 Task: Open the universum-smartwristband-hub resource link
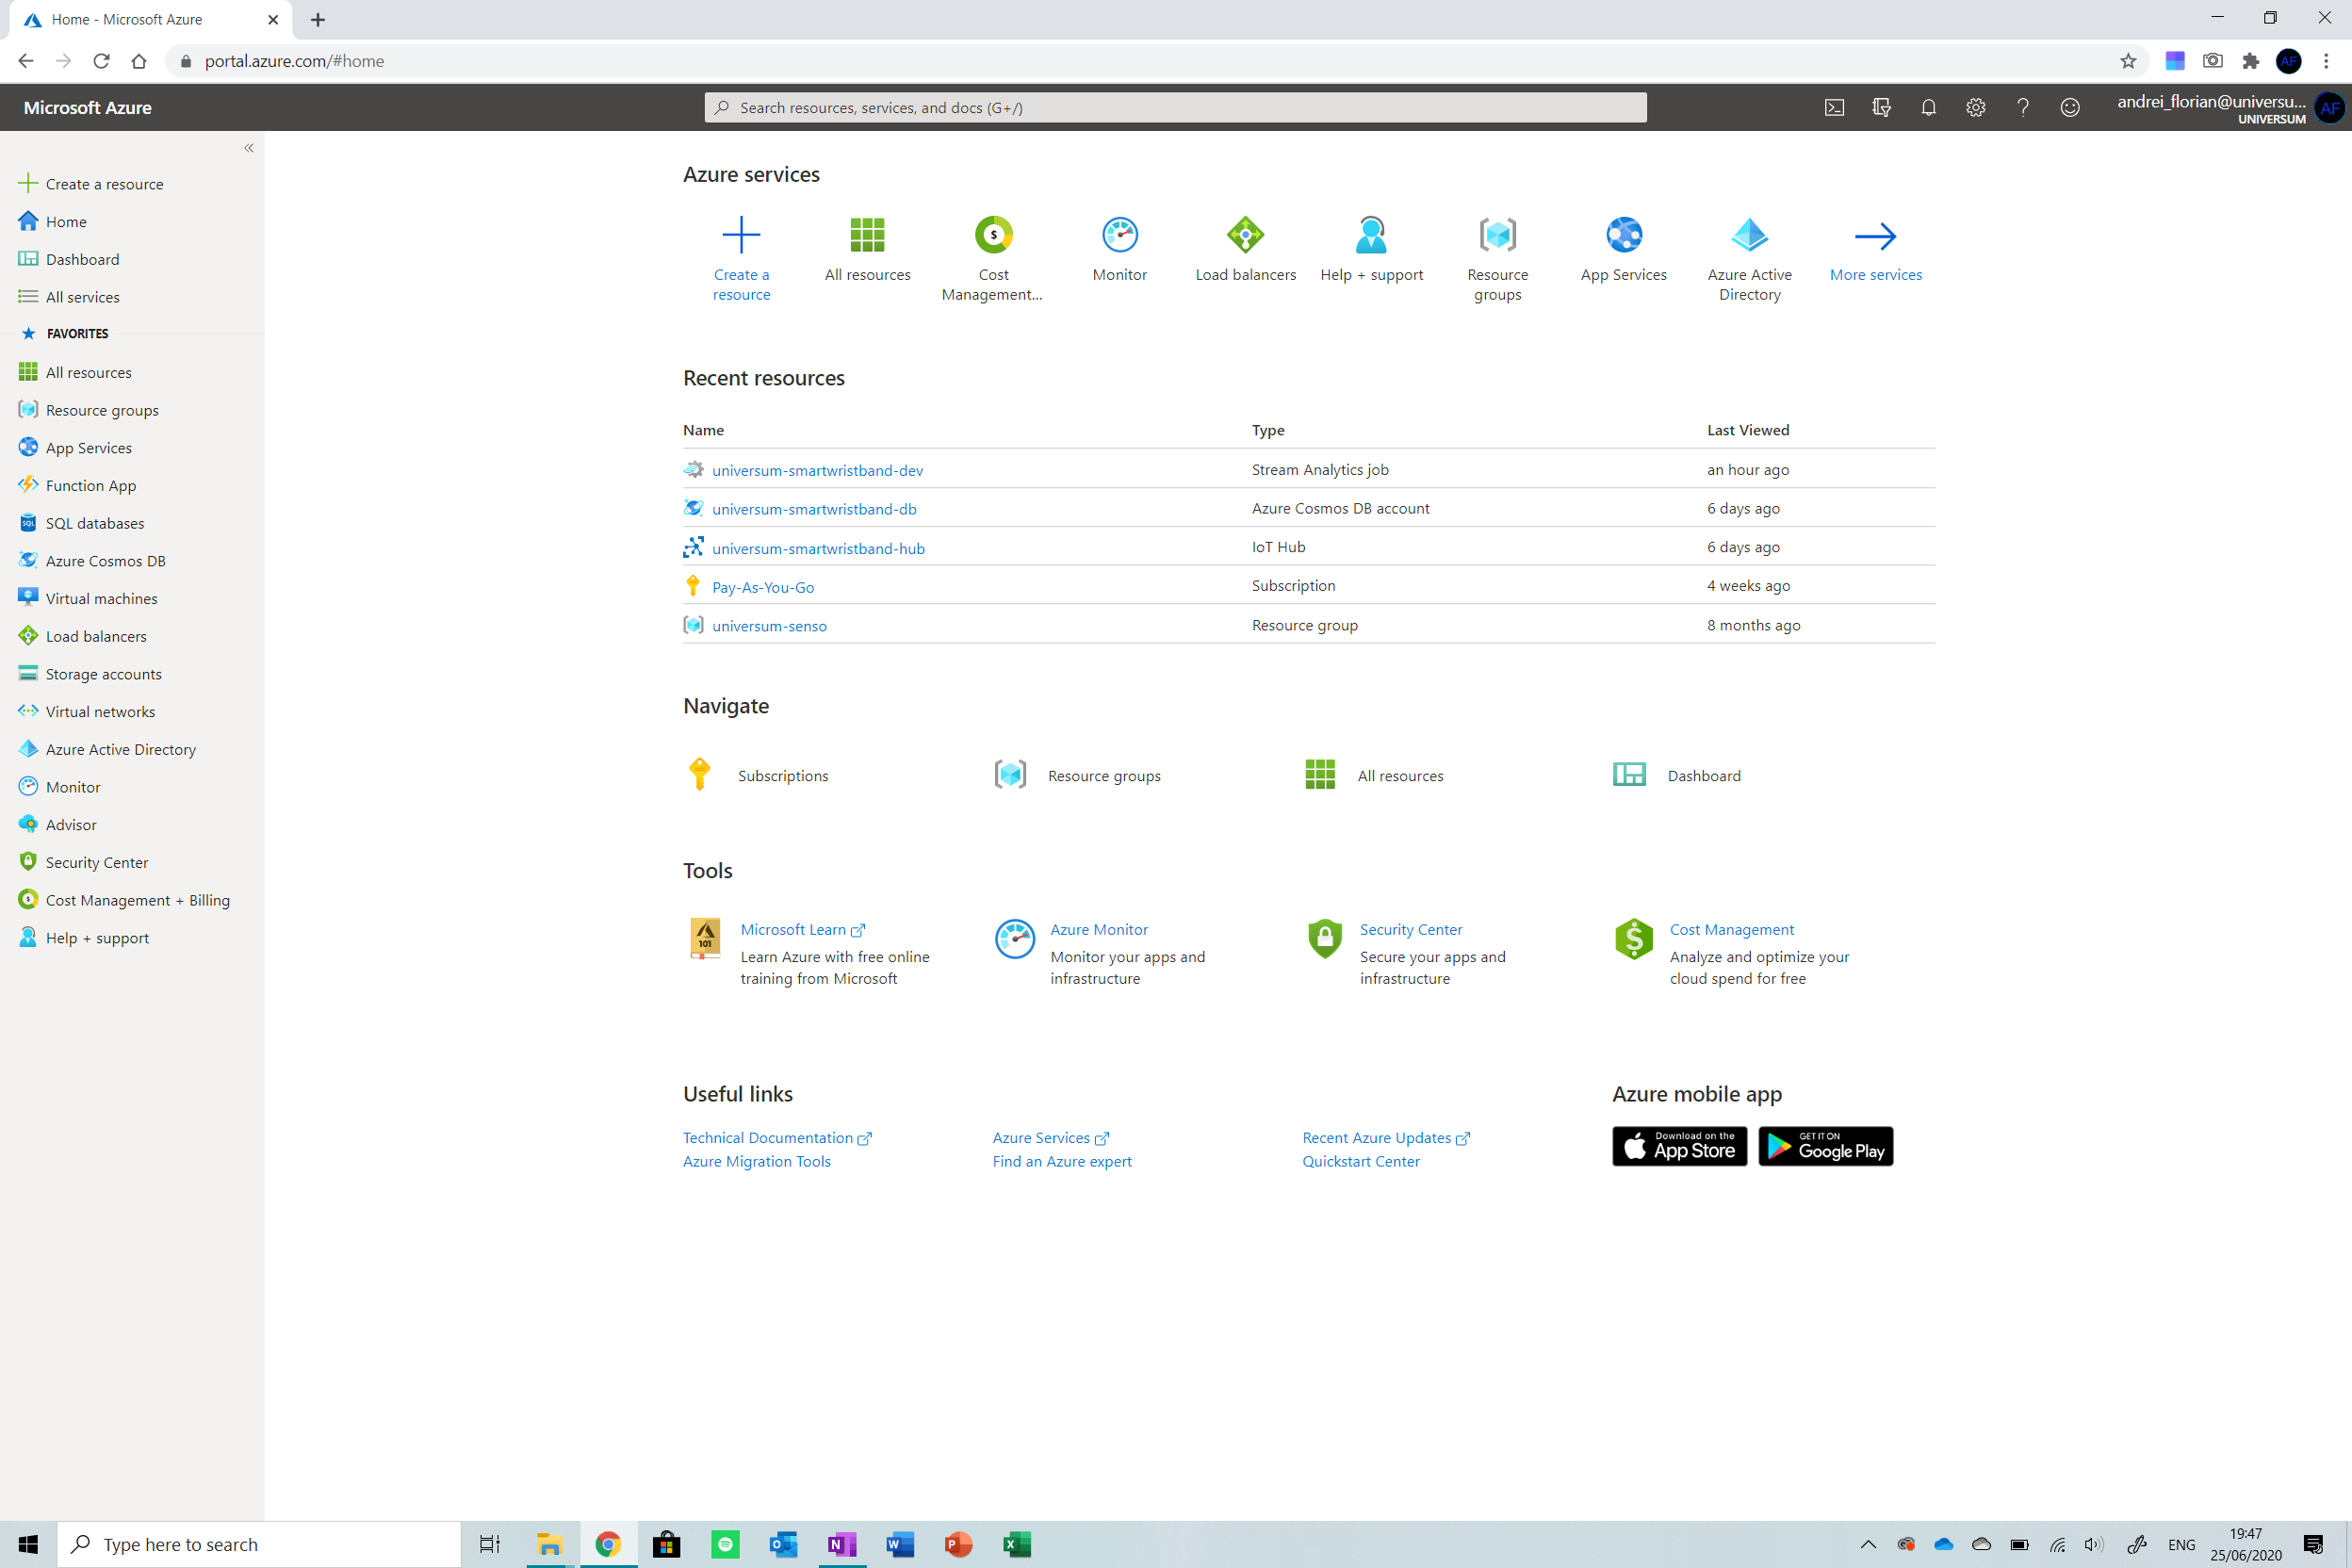818,548
